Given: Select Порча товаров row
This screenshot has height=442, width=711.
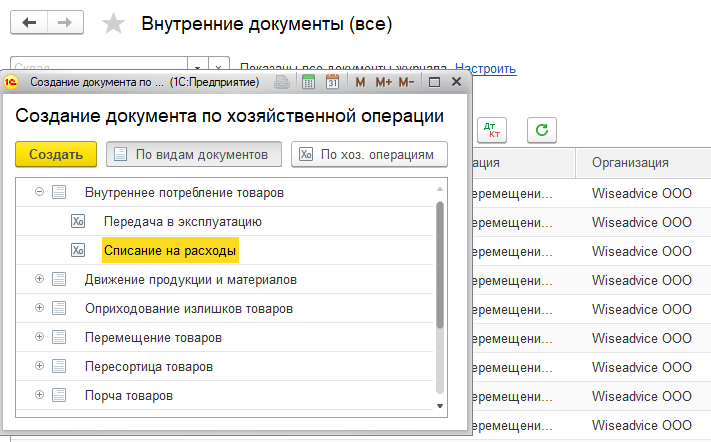Looking at the screenshot, I should pos(225,395).
